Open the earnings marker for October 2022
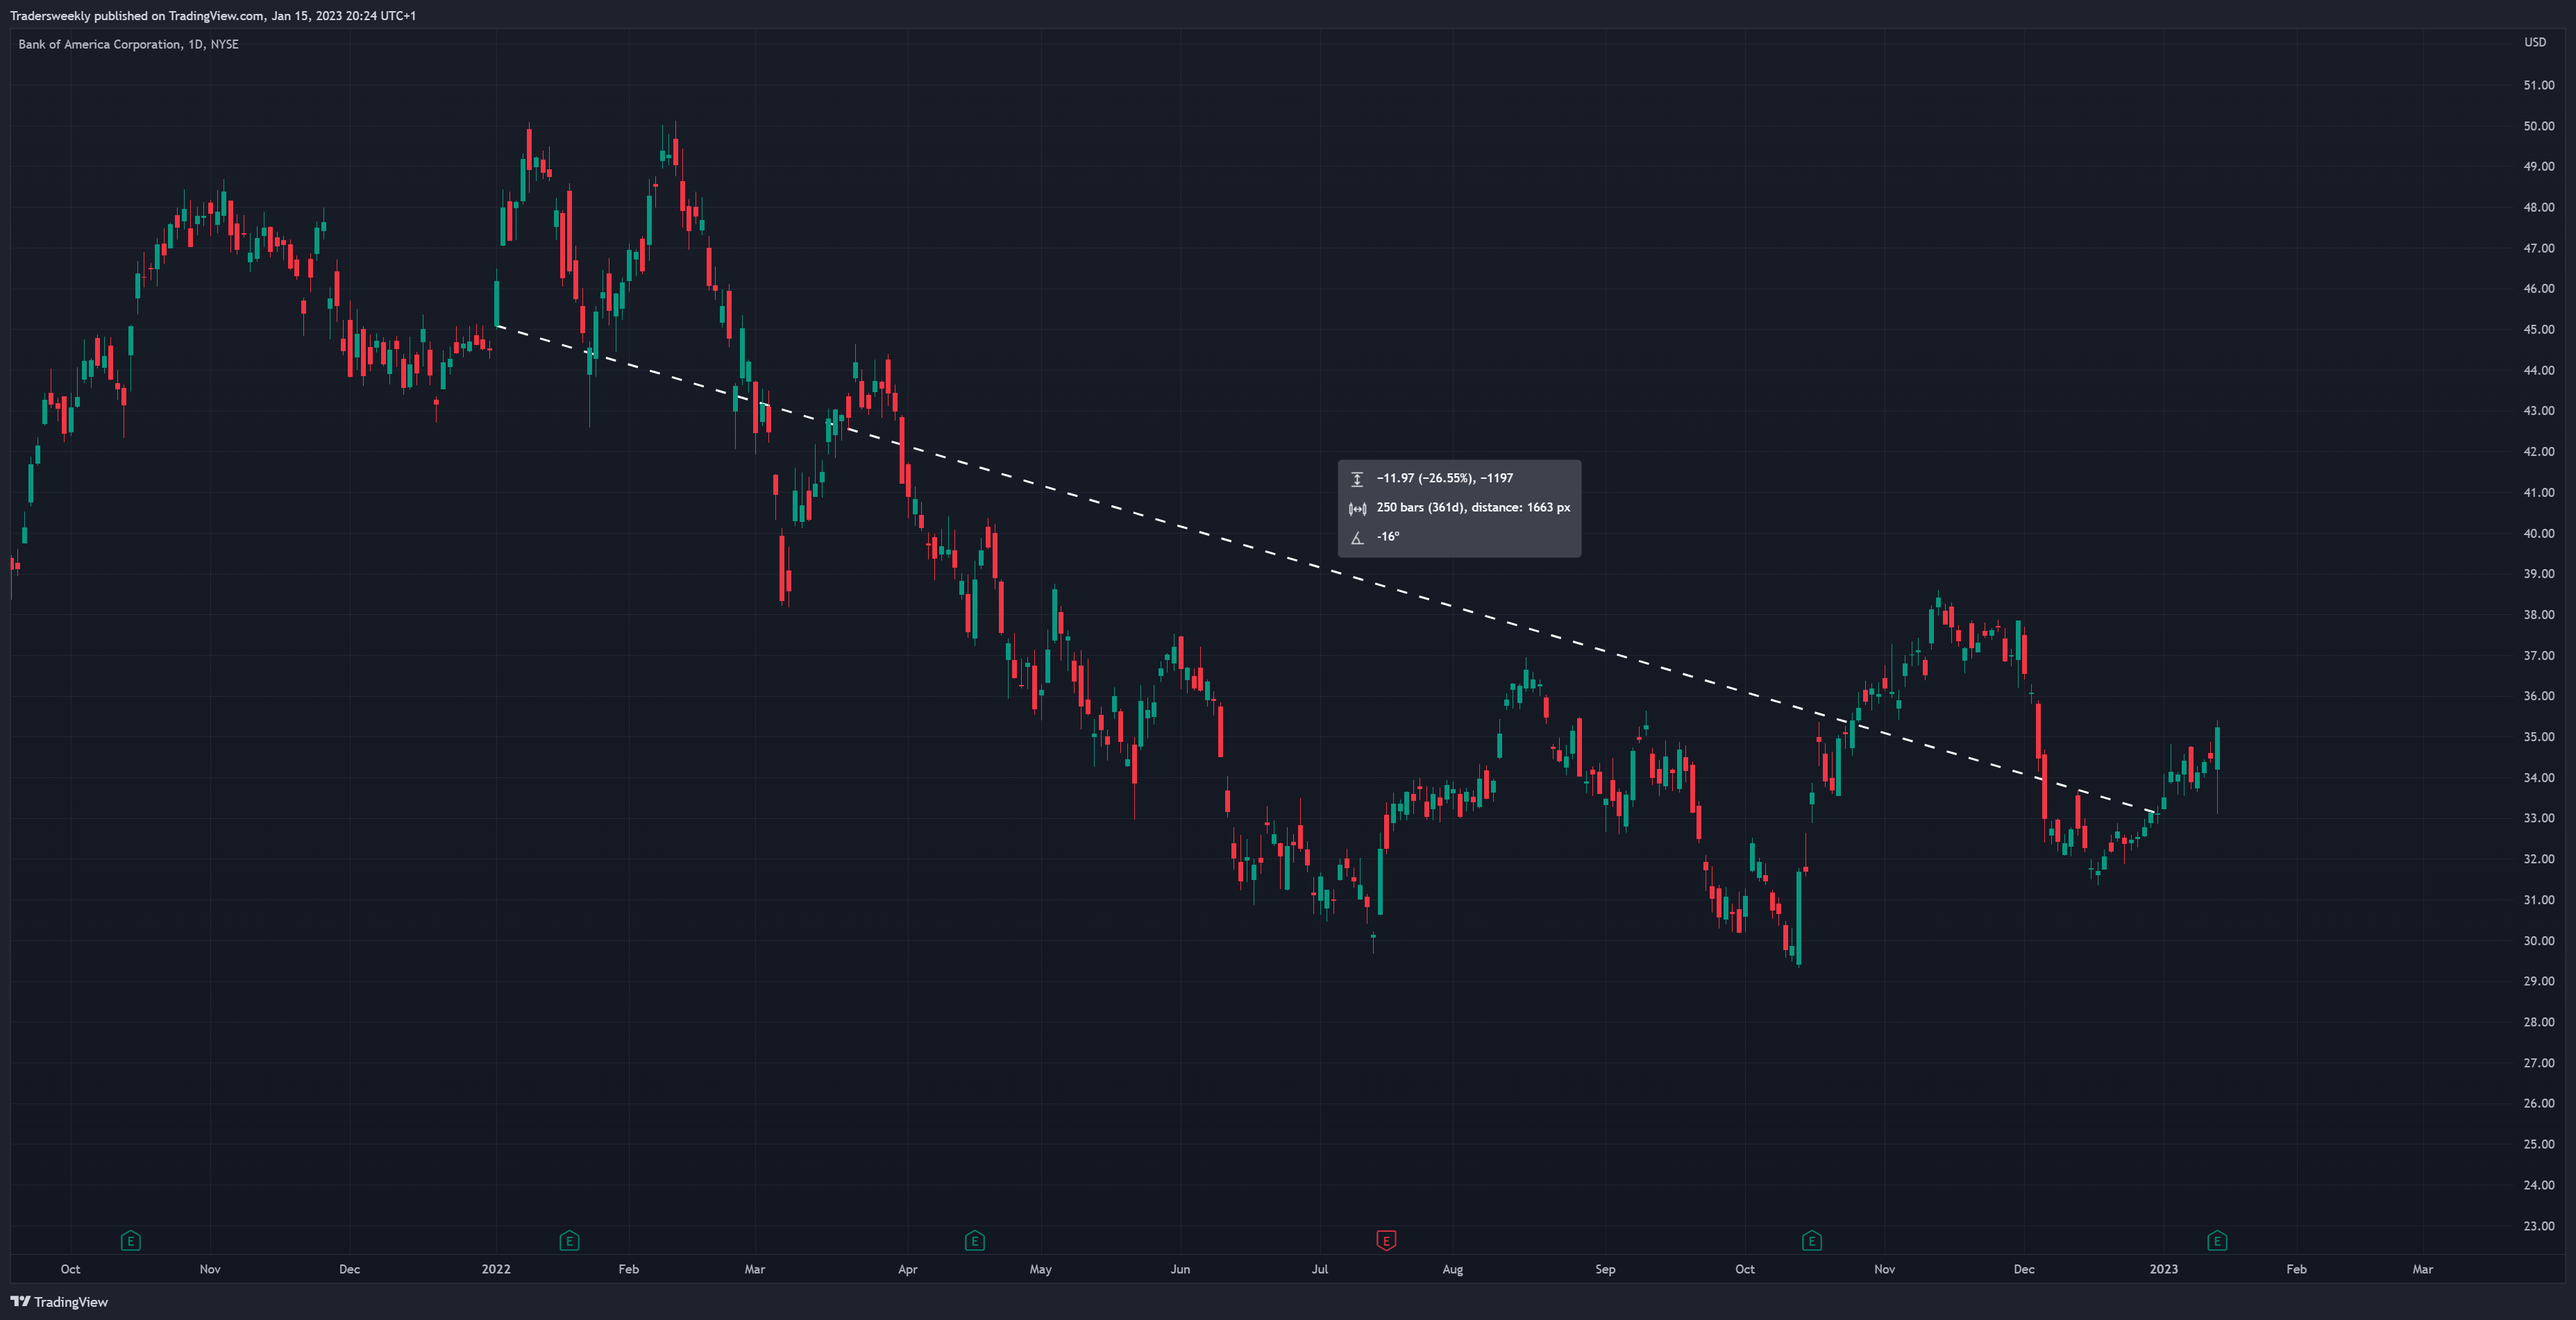The height and width of the screenshot is (1320, 2576). 1812,1241
